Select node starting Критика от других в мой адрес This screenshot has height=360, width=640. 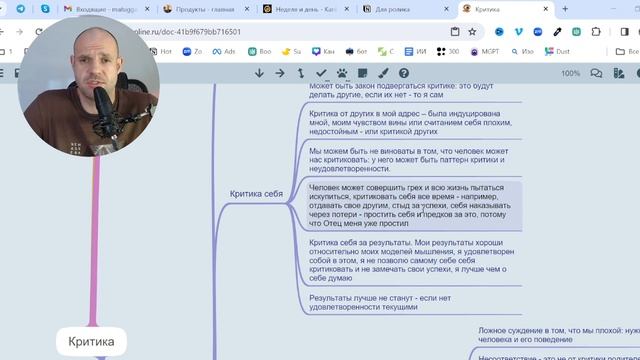410,122
